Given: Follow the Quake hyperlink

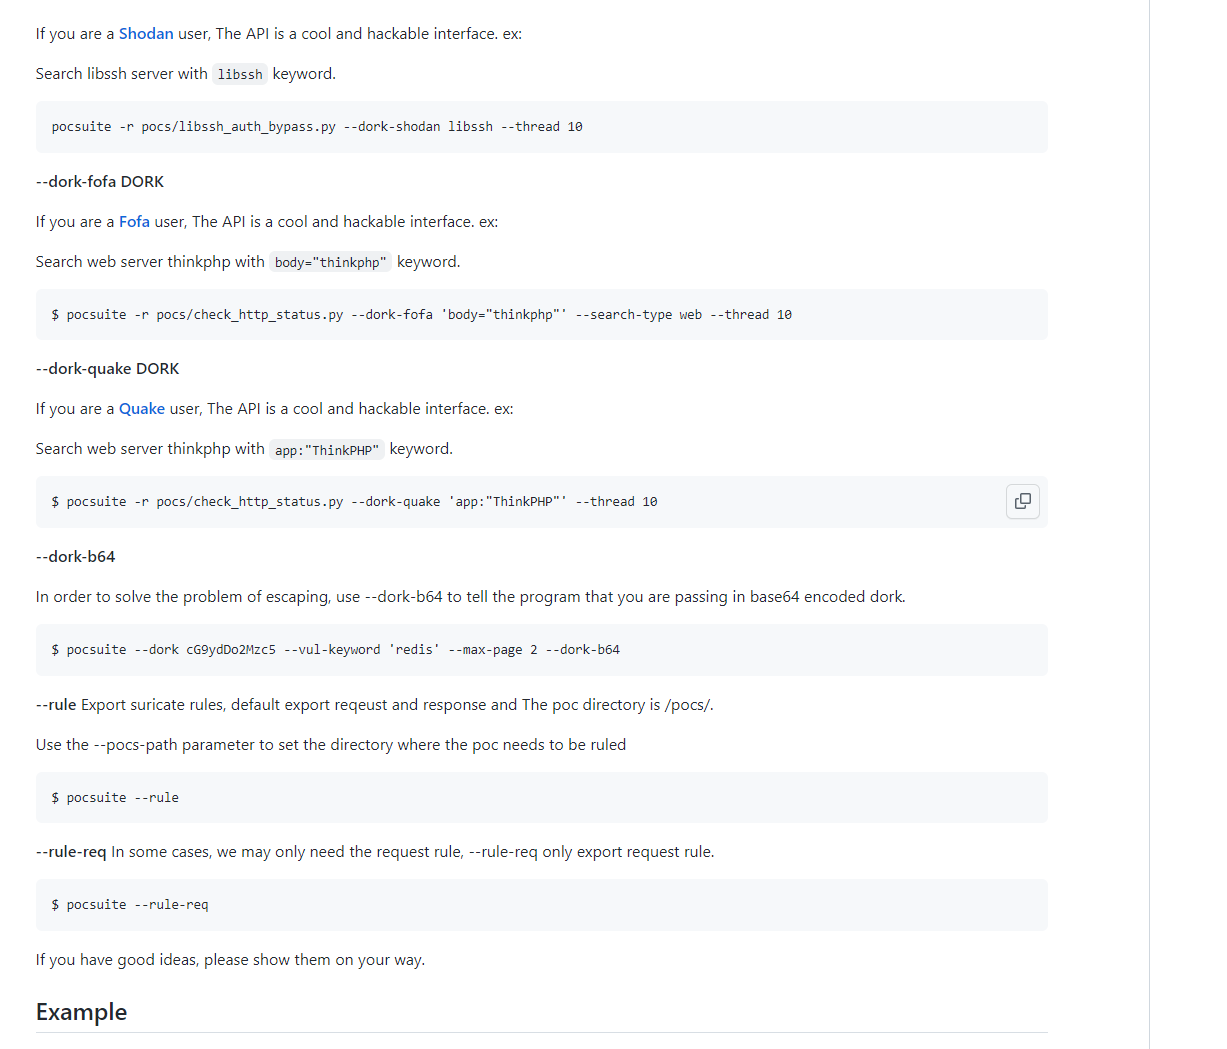Looking at the screenshot, I should pyautogui.click(x=142, y=409).
